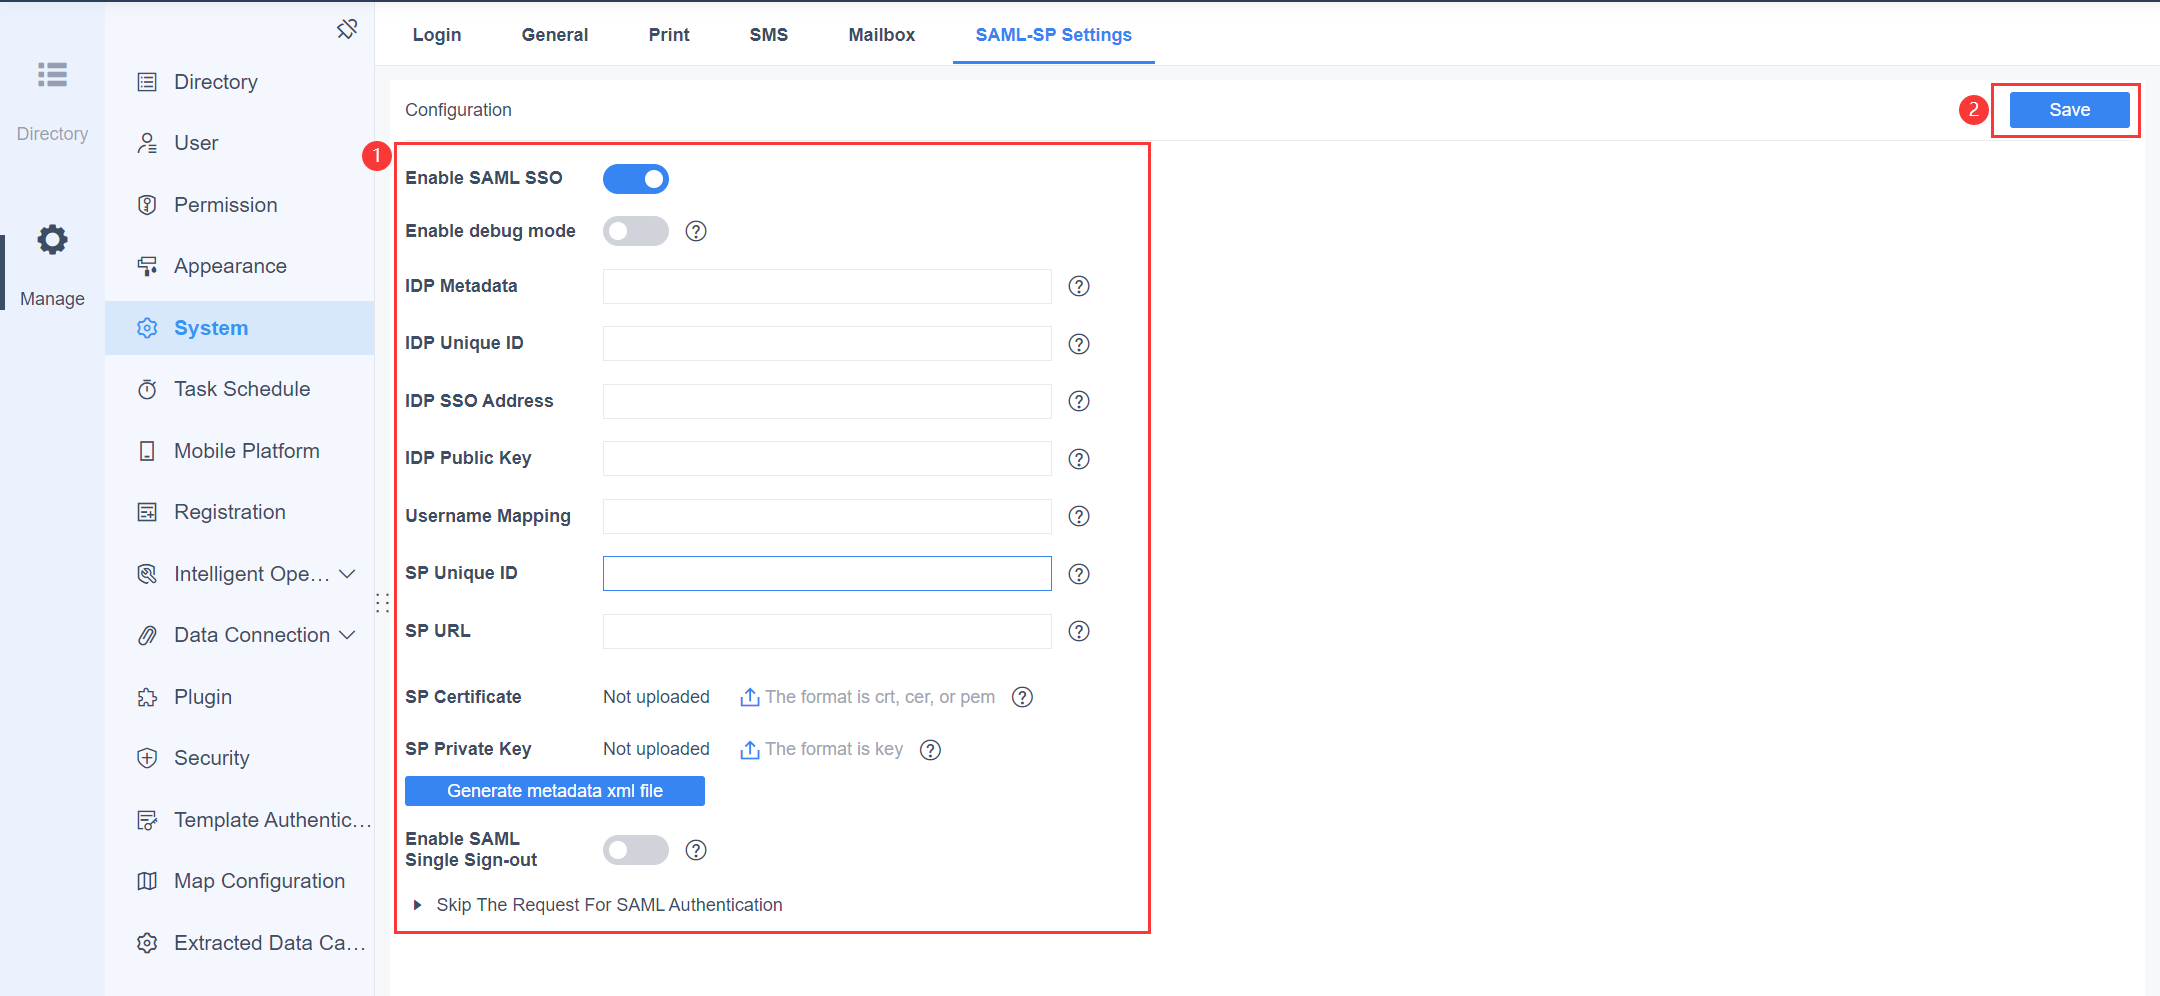This screenshot has height=996, width=2160.
Task: Expand the Intelligent Operations menu
Action: tap(348, 573)
